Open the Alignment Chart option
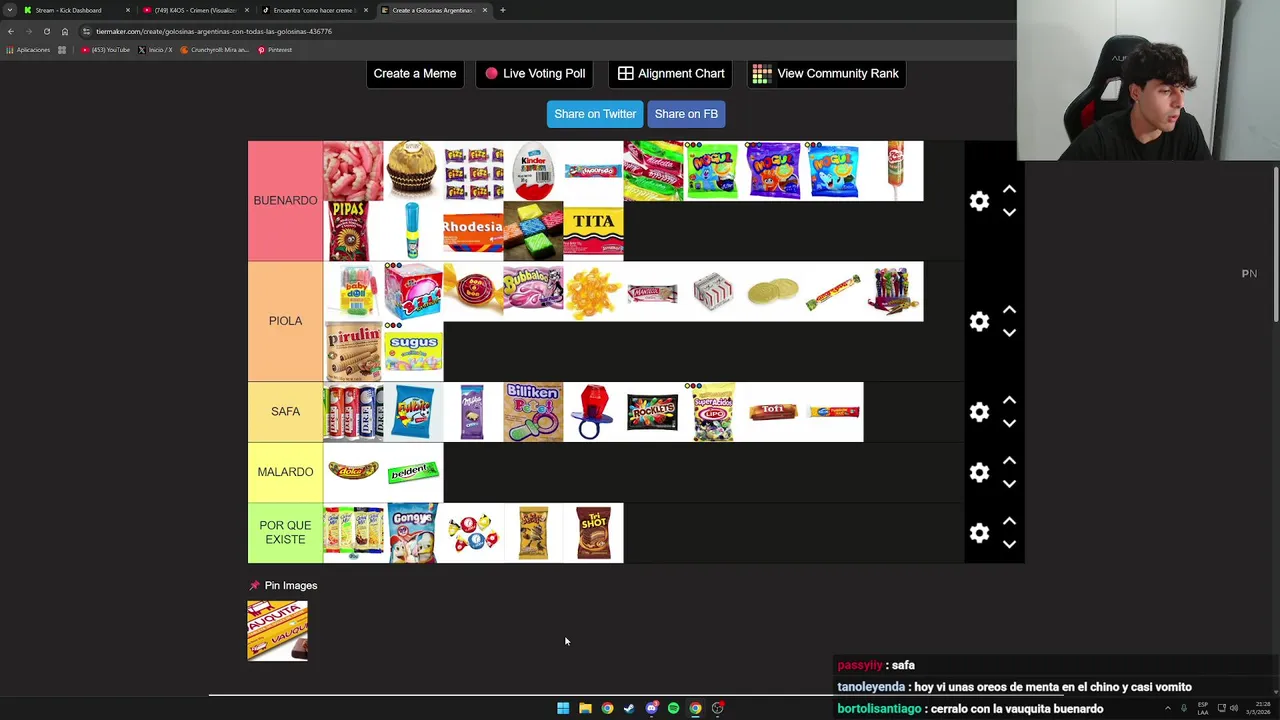Viewport: 1280px width, 720px height. coord(671,73)
